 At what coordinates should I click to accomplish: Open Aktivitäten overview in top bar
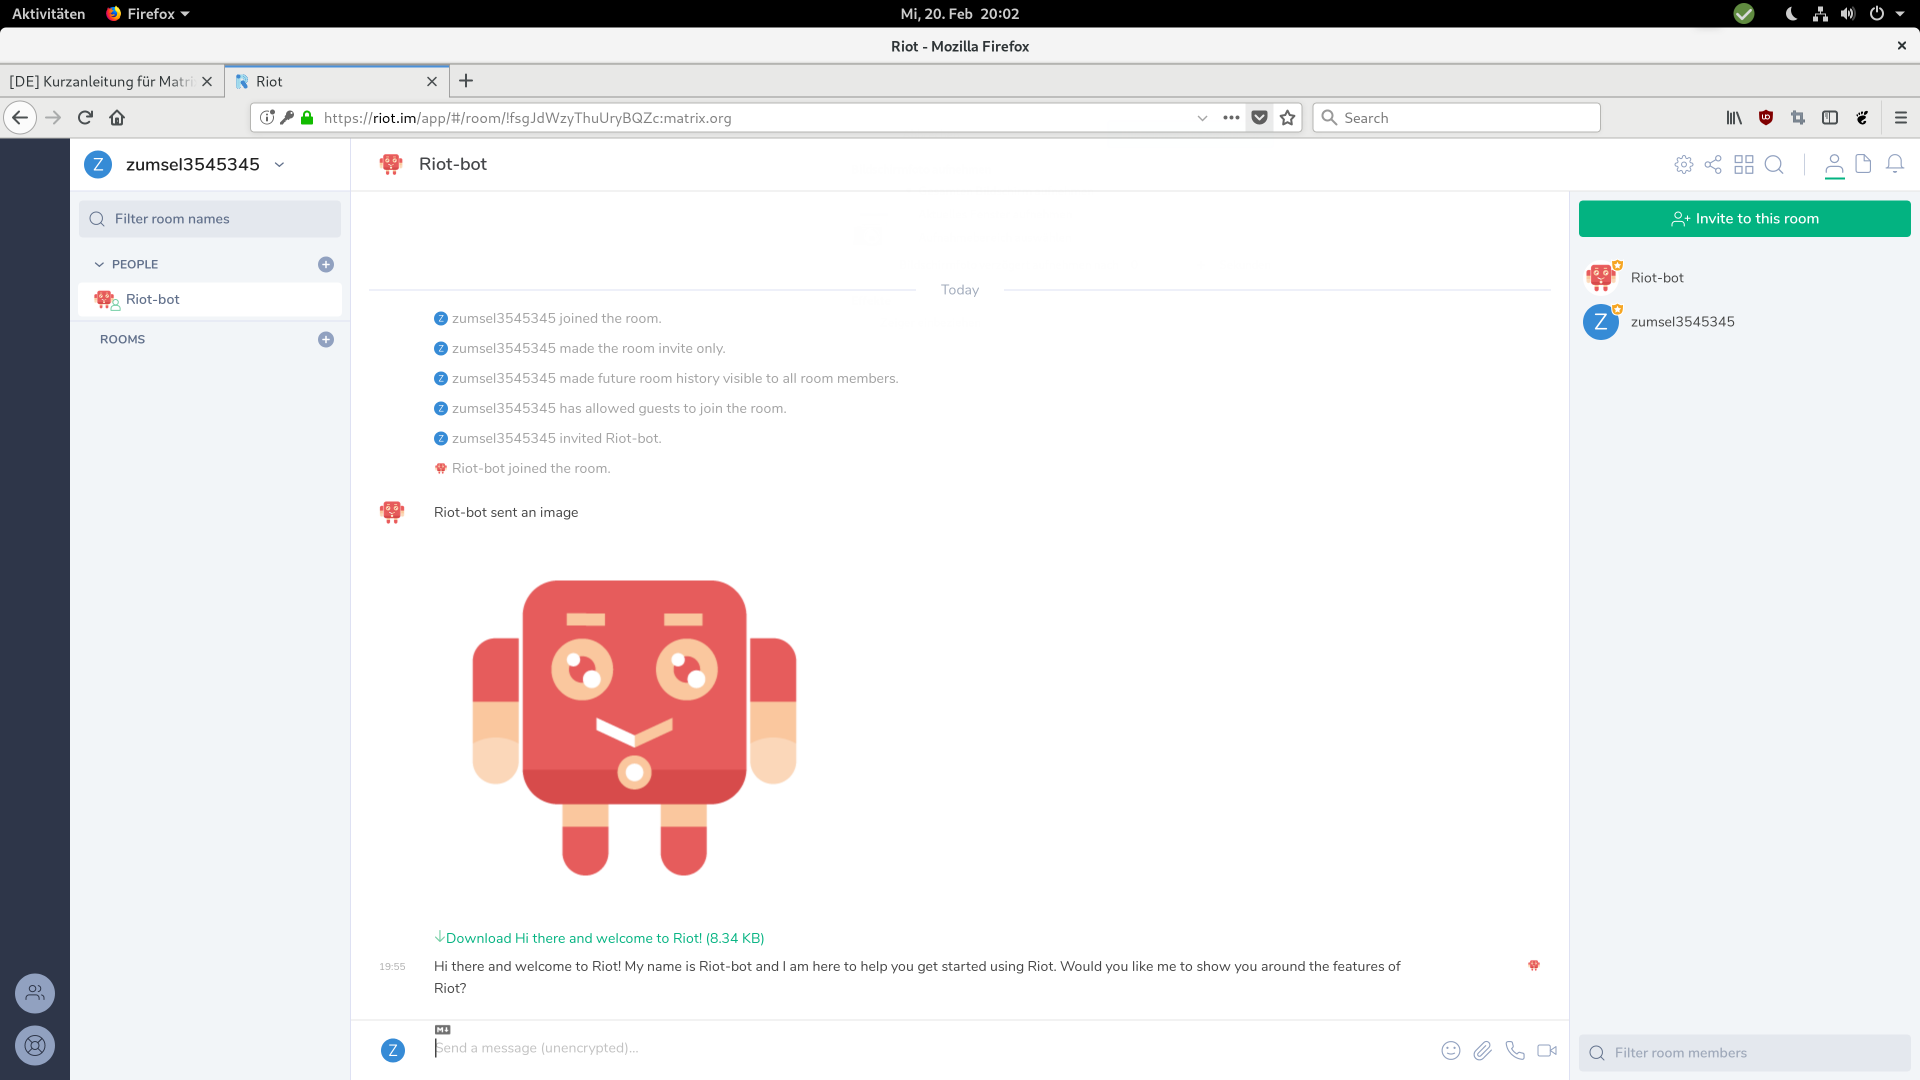[48, 14]
